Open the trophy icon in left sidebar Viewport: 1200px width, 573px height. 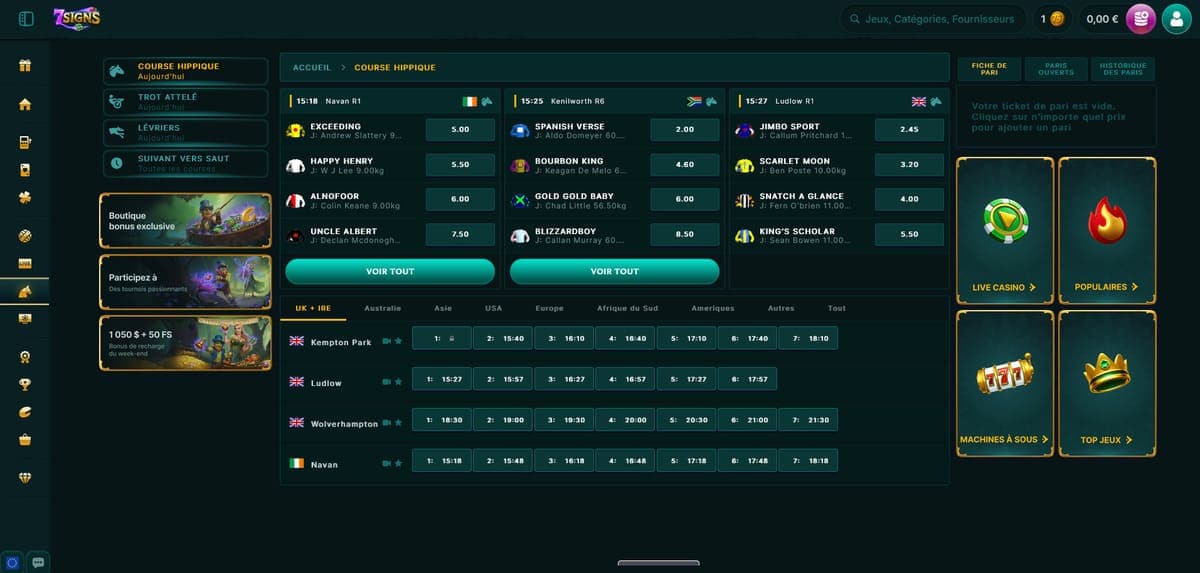pyautogui.click(x=25, y=384)
